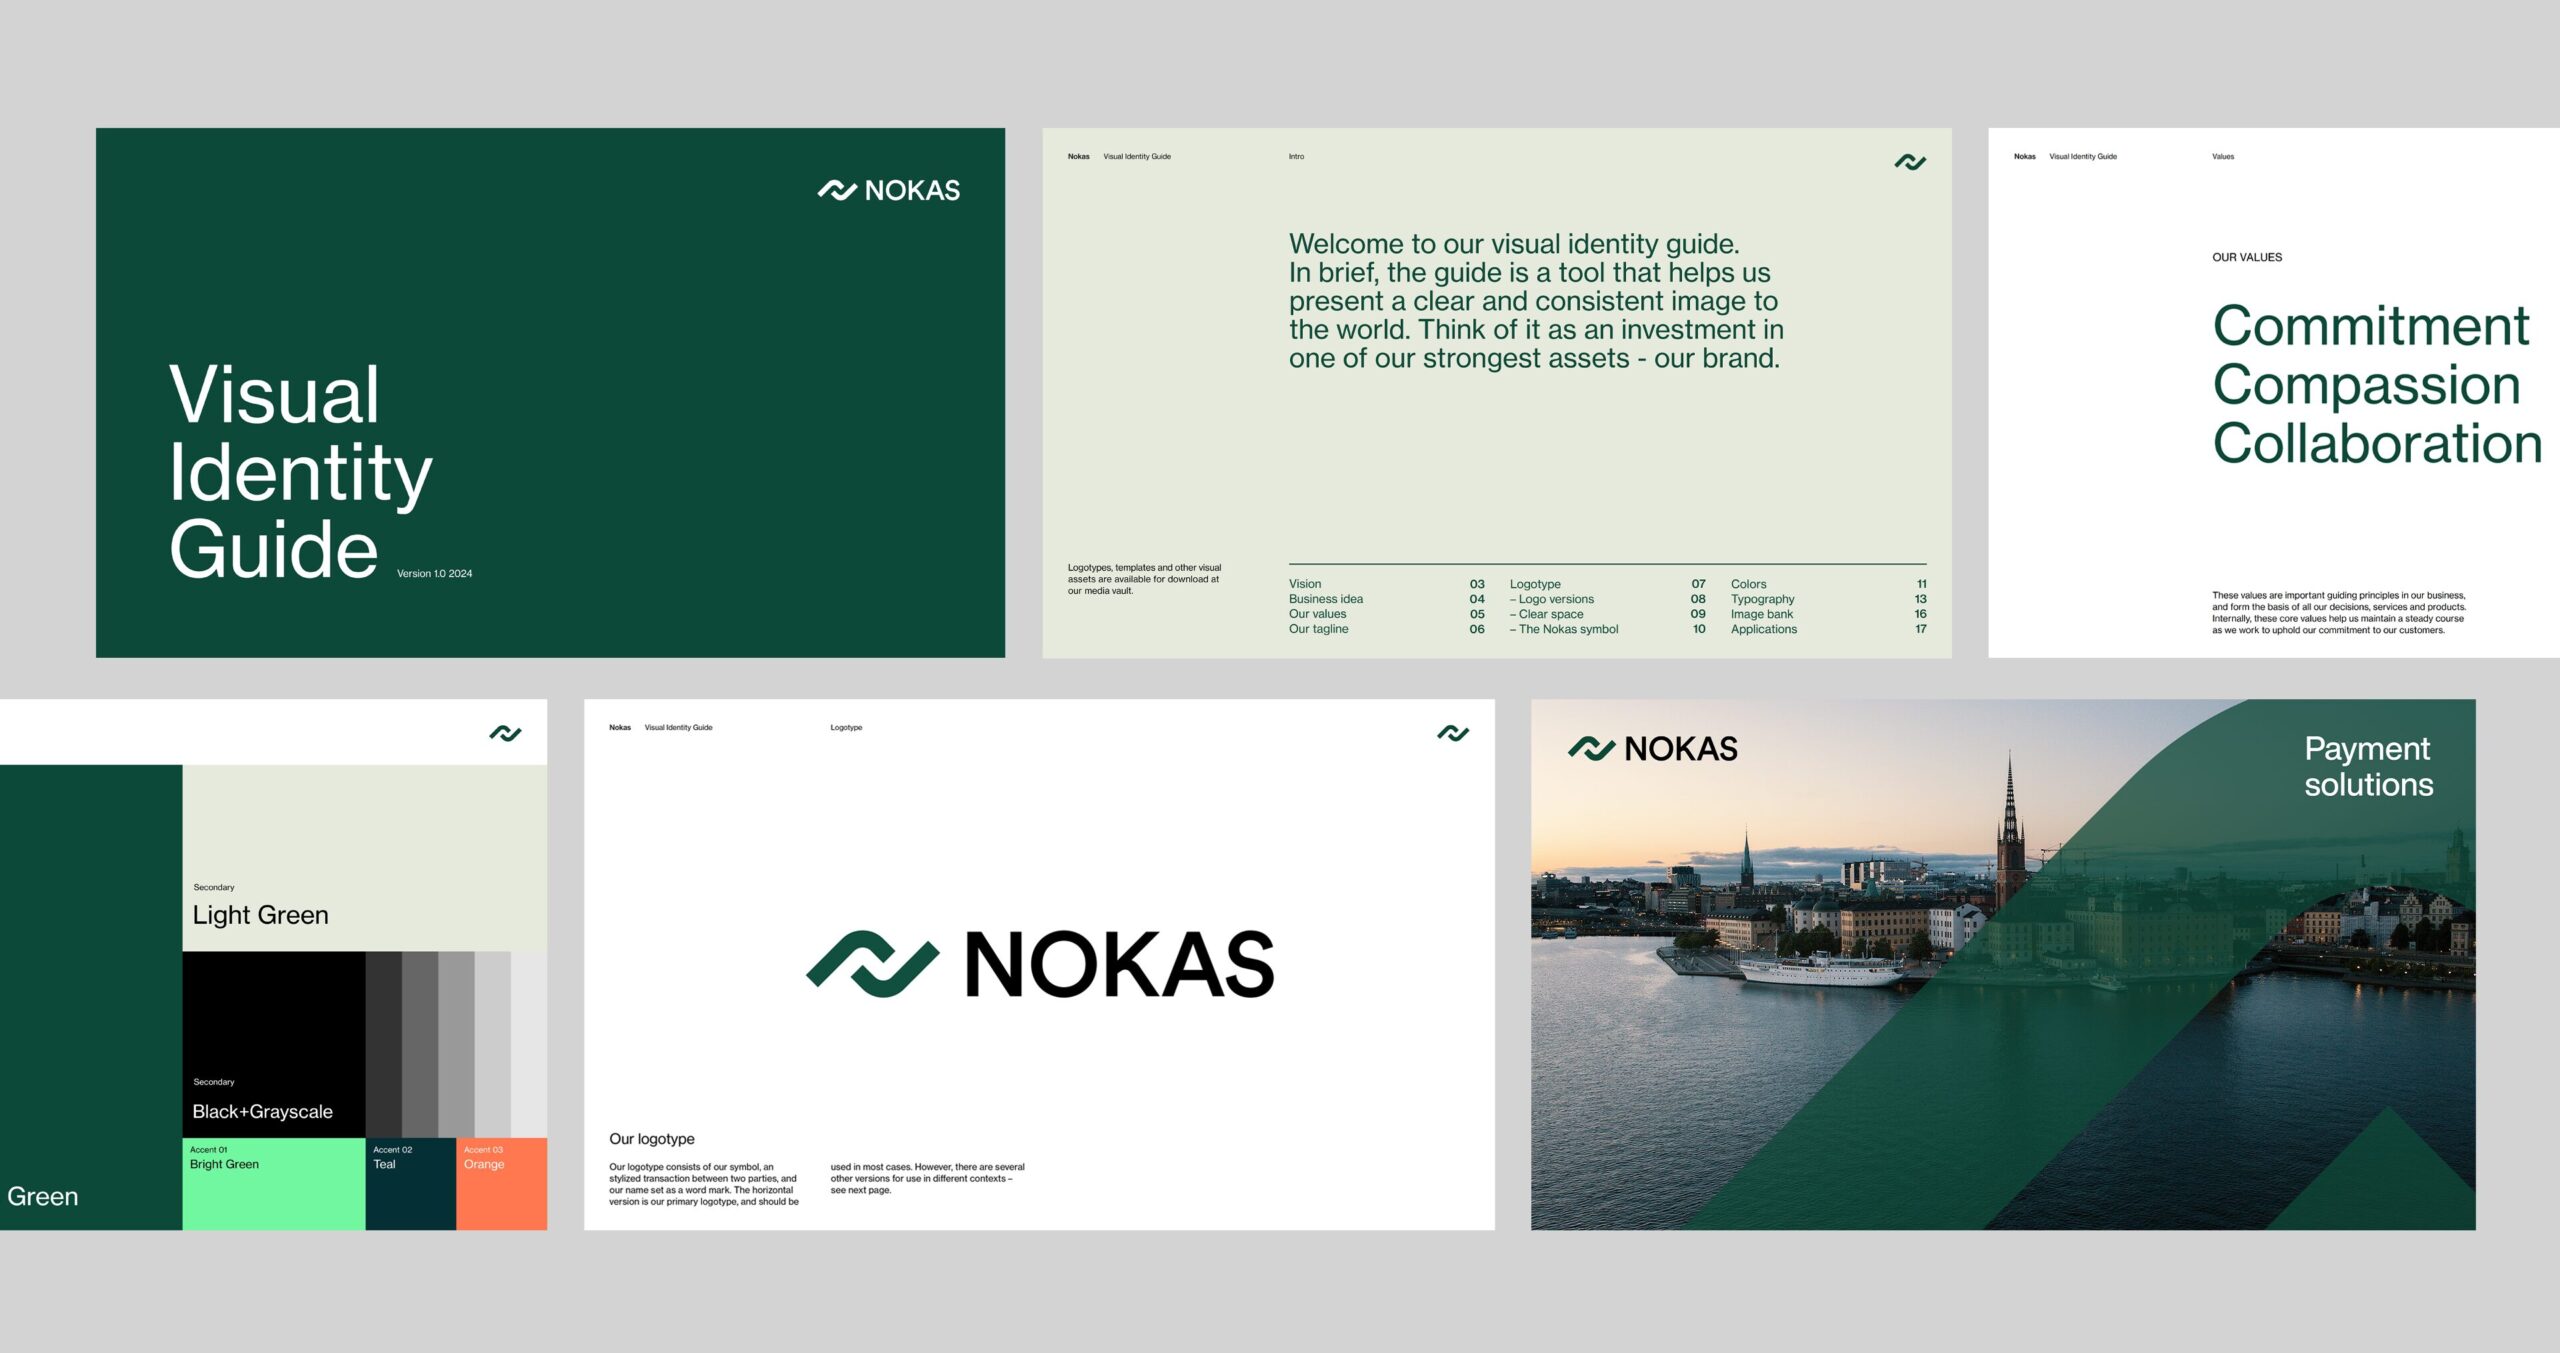Open the Typography contents entry

click(x=1762, y=599)
